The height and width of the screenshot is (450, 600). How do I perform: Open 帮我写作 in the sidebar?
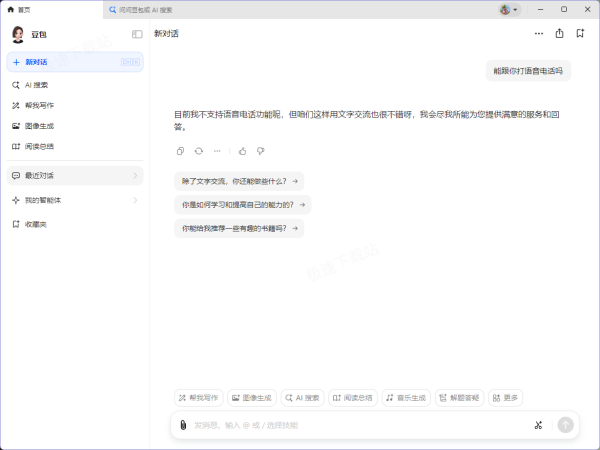click(x=75, y=105)
